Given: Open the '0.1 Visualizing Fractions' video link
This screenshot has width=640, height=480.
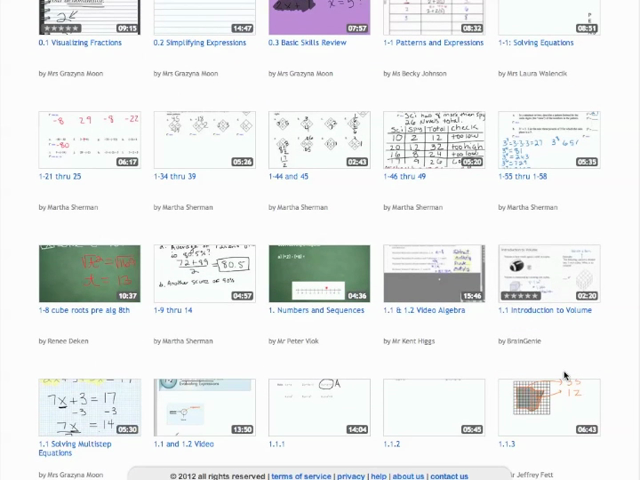Looking at the screenshot, I should click(80, 43).
